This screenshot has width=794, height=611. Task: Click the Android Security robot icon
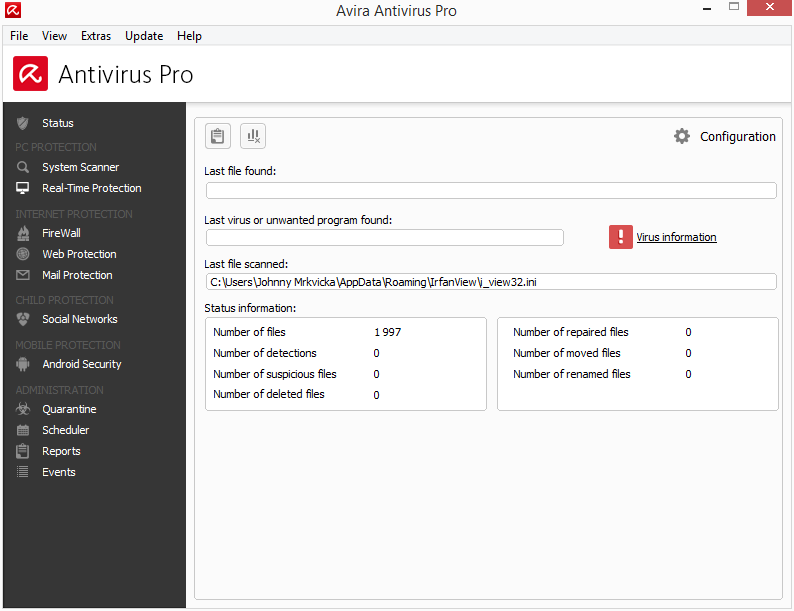[22, 364]
